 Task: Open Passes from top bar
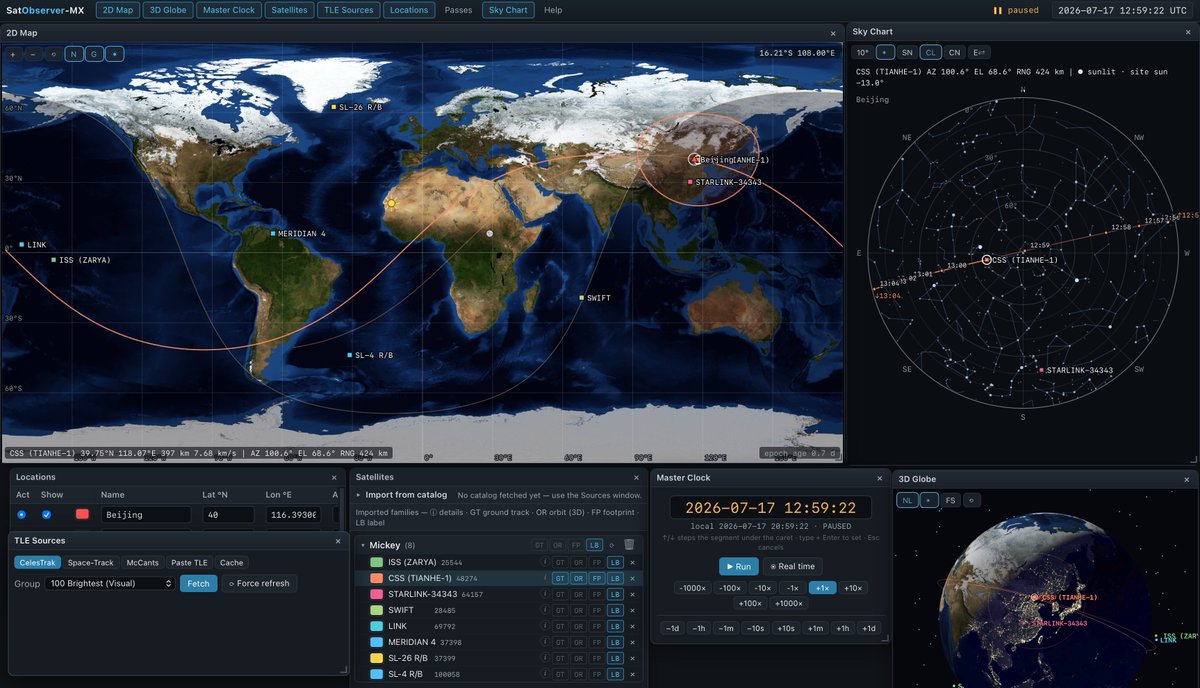coord(458,10)
